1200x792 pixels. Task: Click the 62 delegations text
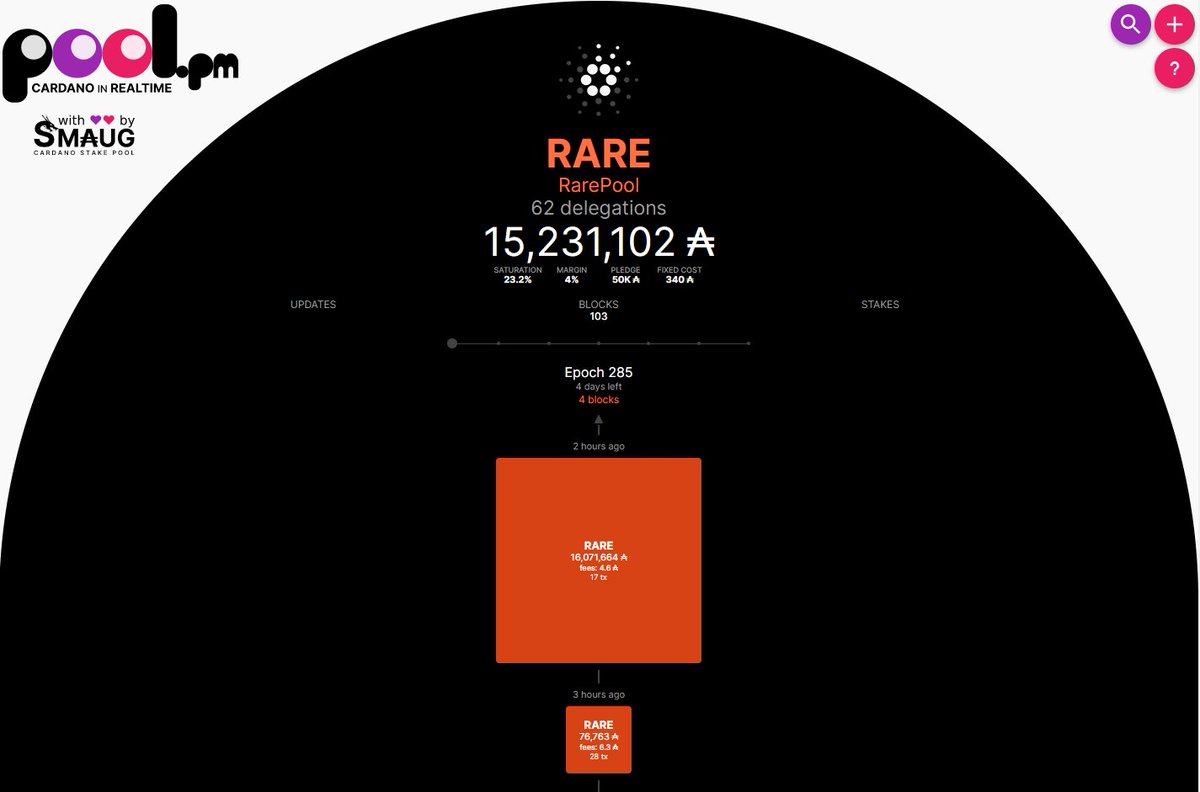598,208
